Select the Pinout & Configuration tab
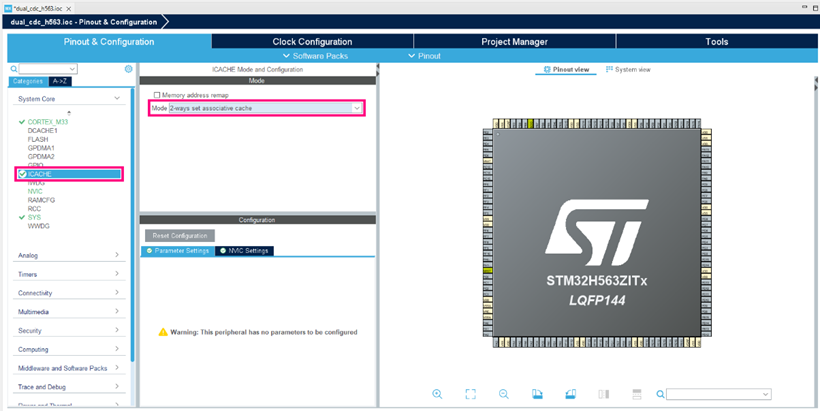The height and width of the screenshot is (411, 820). click(109, 42)
